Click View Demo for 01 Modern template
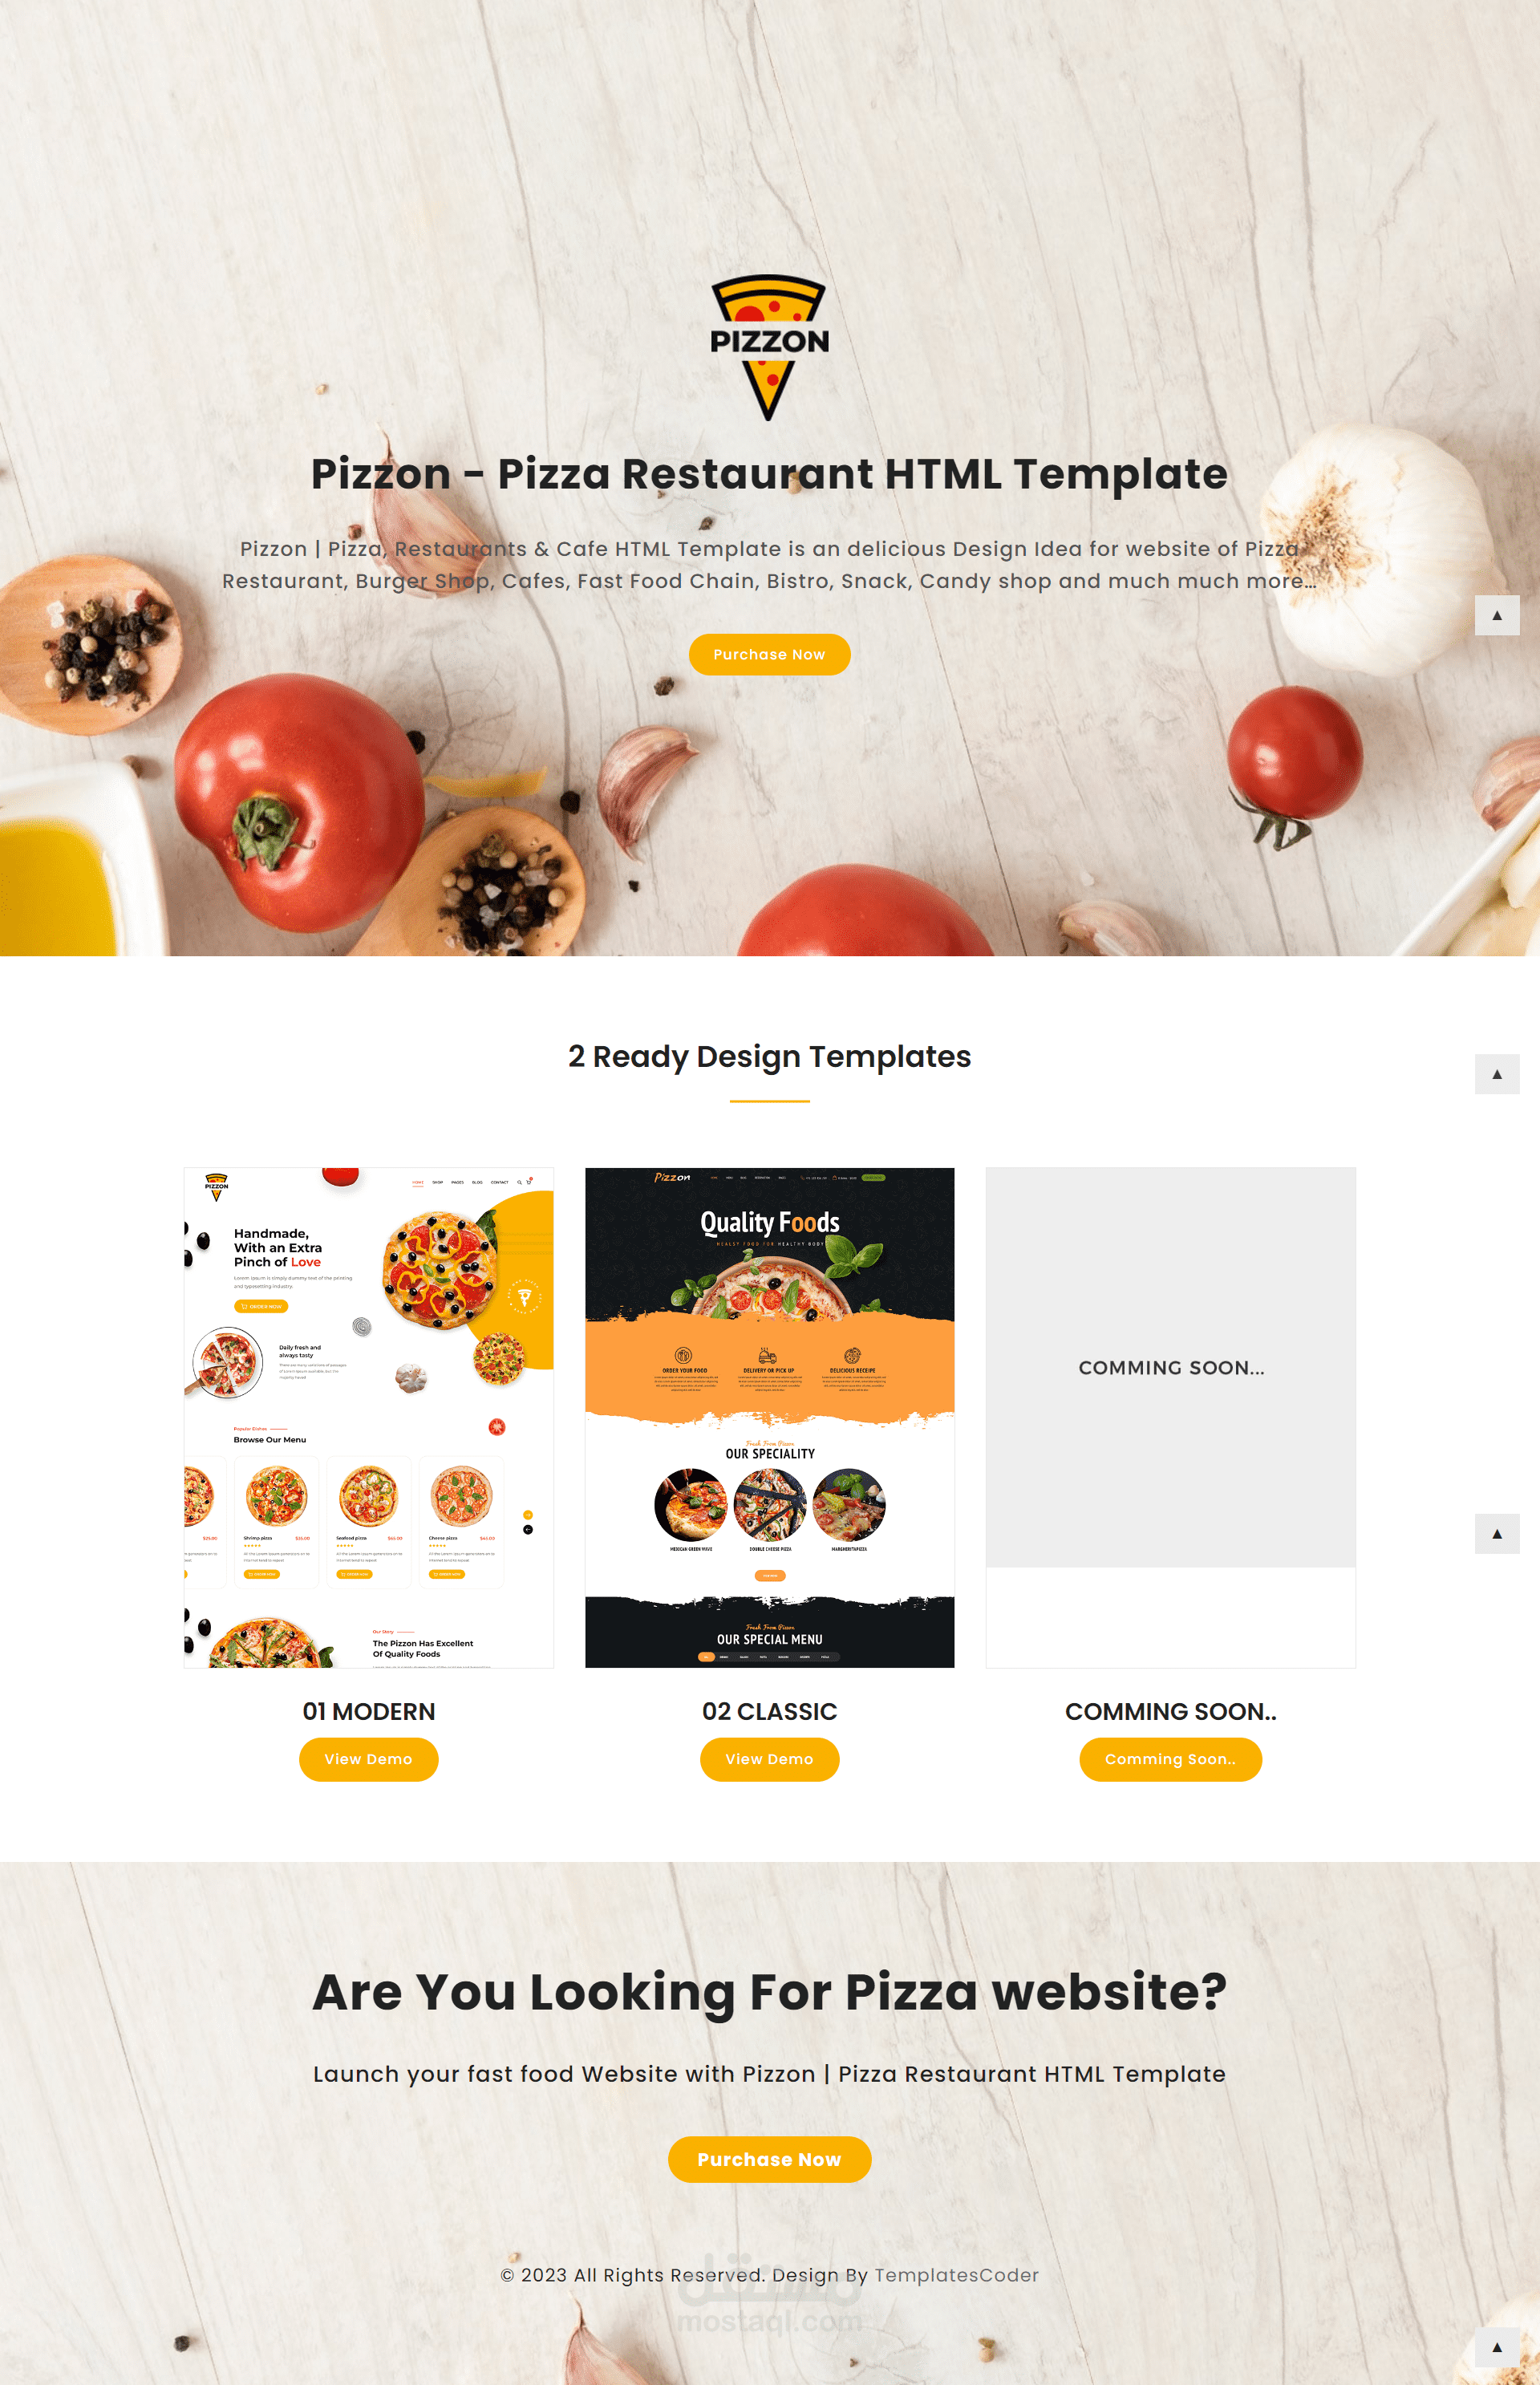Image resolution: width=1540 pixels, height=2385 pixels. coord(368,1759)
